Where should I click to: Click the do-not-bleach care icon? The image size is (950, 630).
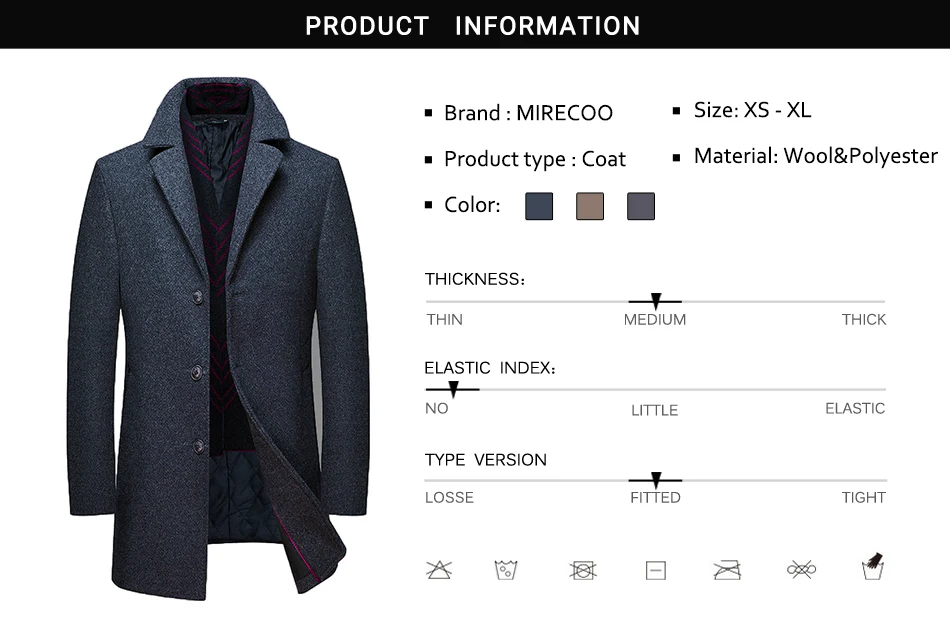(x=439, y=569)
